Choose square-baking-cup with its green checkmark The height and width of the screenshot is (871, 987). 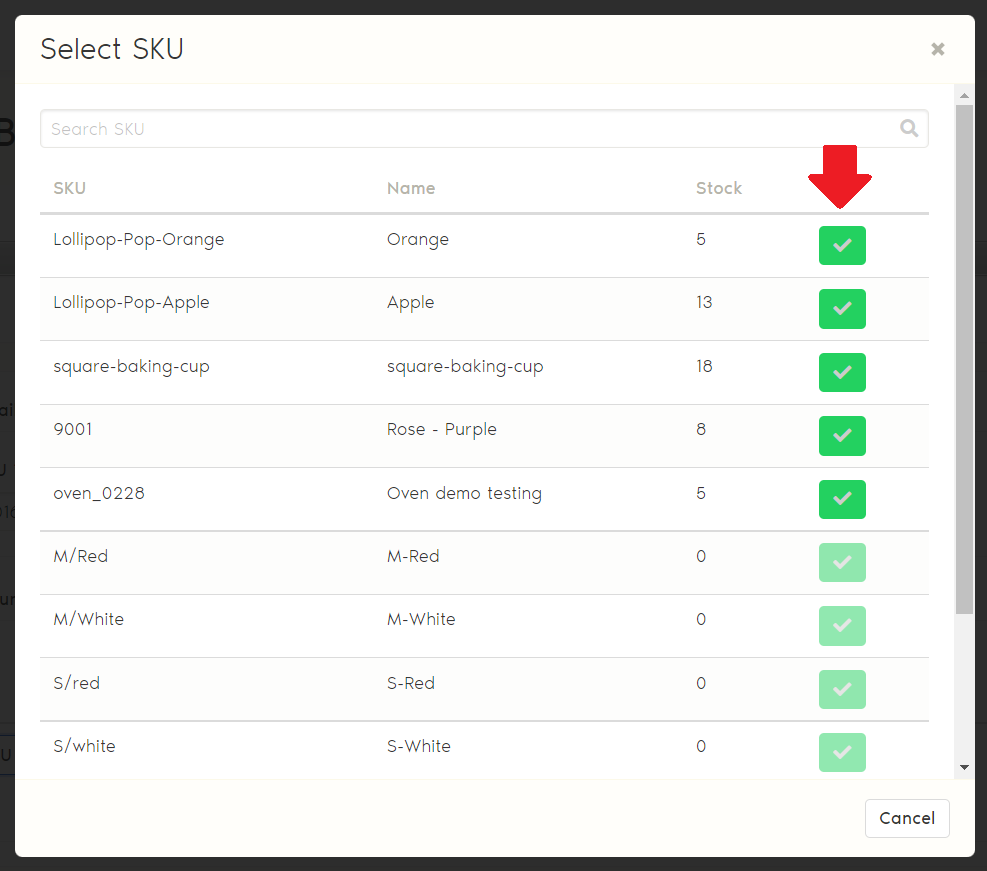coord(842,372)
